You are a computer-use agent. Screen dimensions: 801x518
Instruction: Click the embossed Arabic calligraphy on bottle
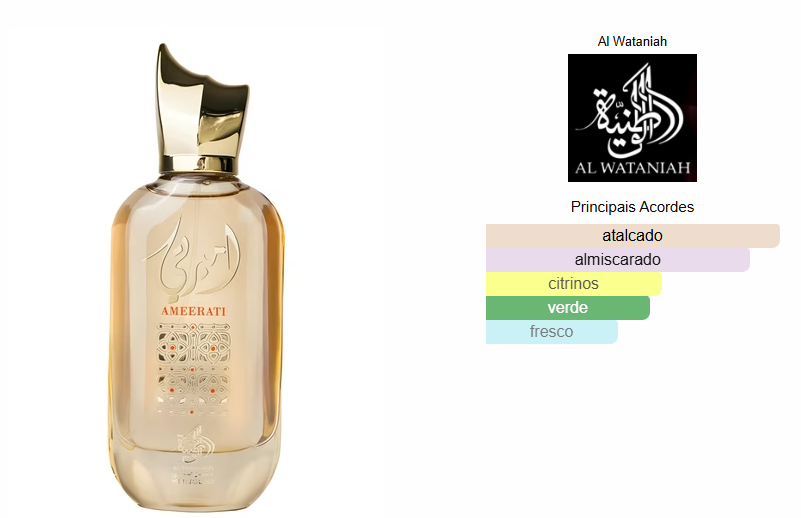pos(194,260)
